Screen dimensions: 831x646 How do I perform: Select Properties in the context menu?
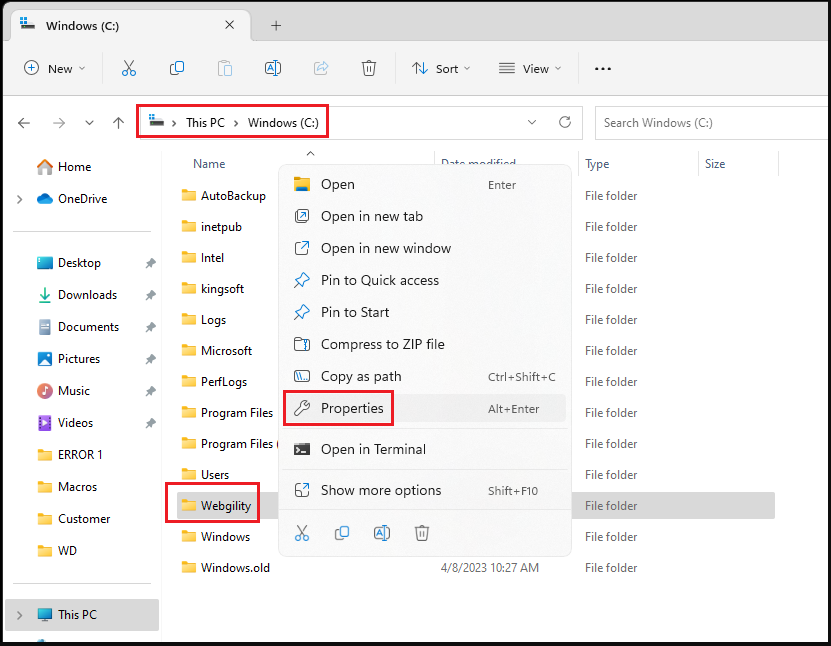[352, 408]
